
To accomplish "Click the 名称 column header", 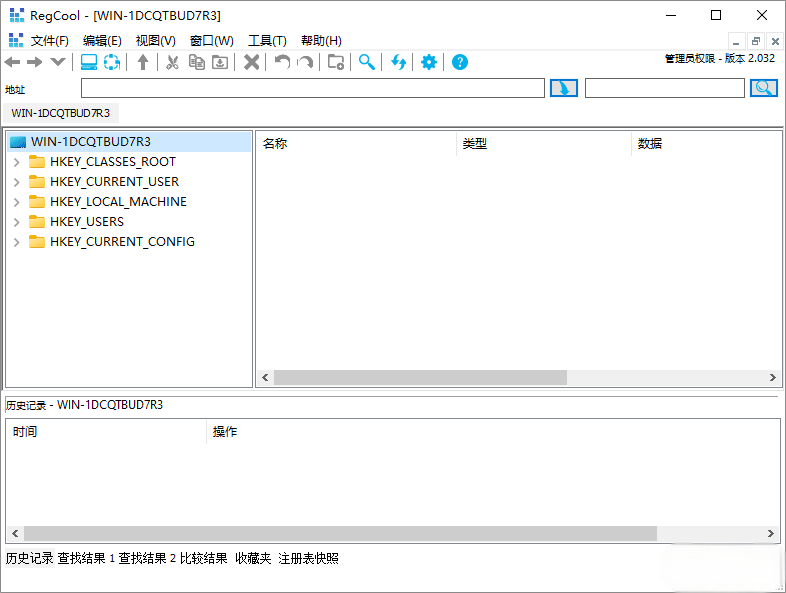I will [x=356, y=144].
